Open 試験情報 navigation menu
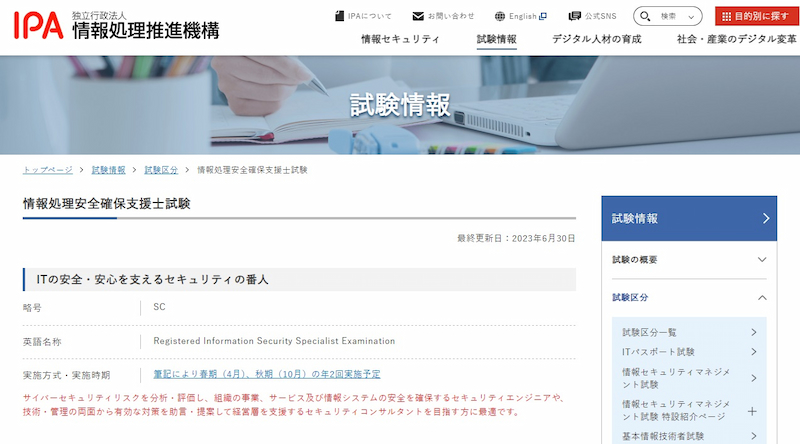The image size is (800, 444). click(x=496, y=39)
